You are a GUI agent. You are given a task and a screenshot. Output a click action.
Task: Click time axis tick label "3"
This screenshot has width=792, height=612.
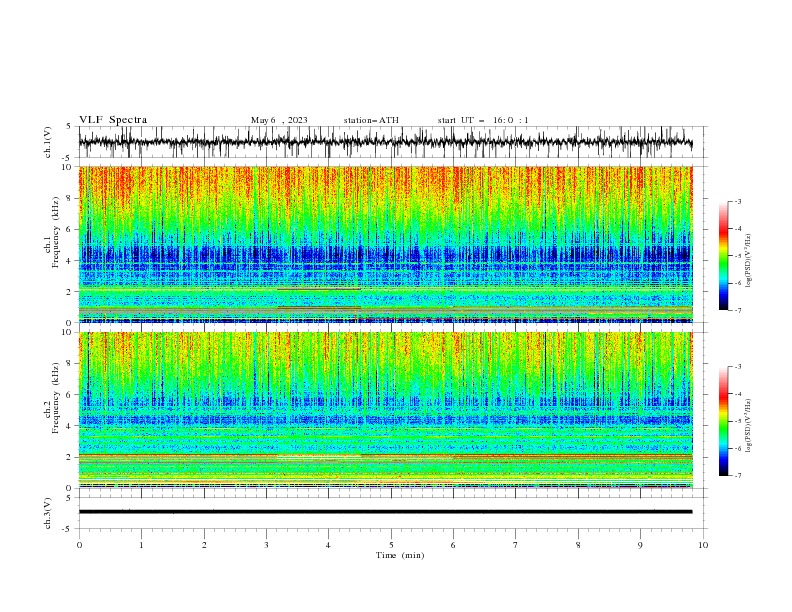266,545
